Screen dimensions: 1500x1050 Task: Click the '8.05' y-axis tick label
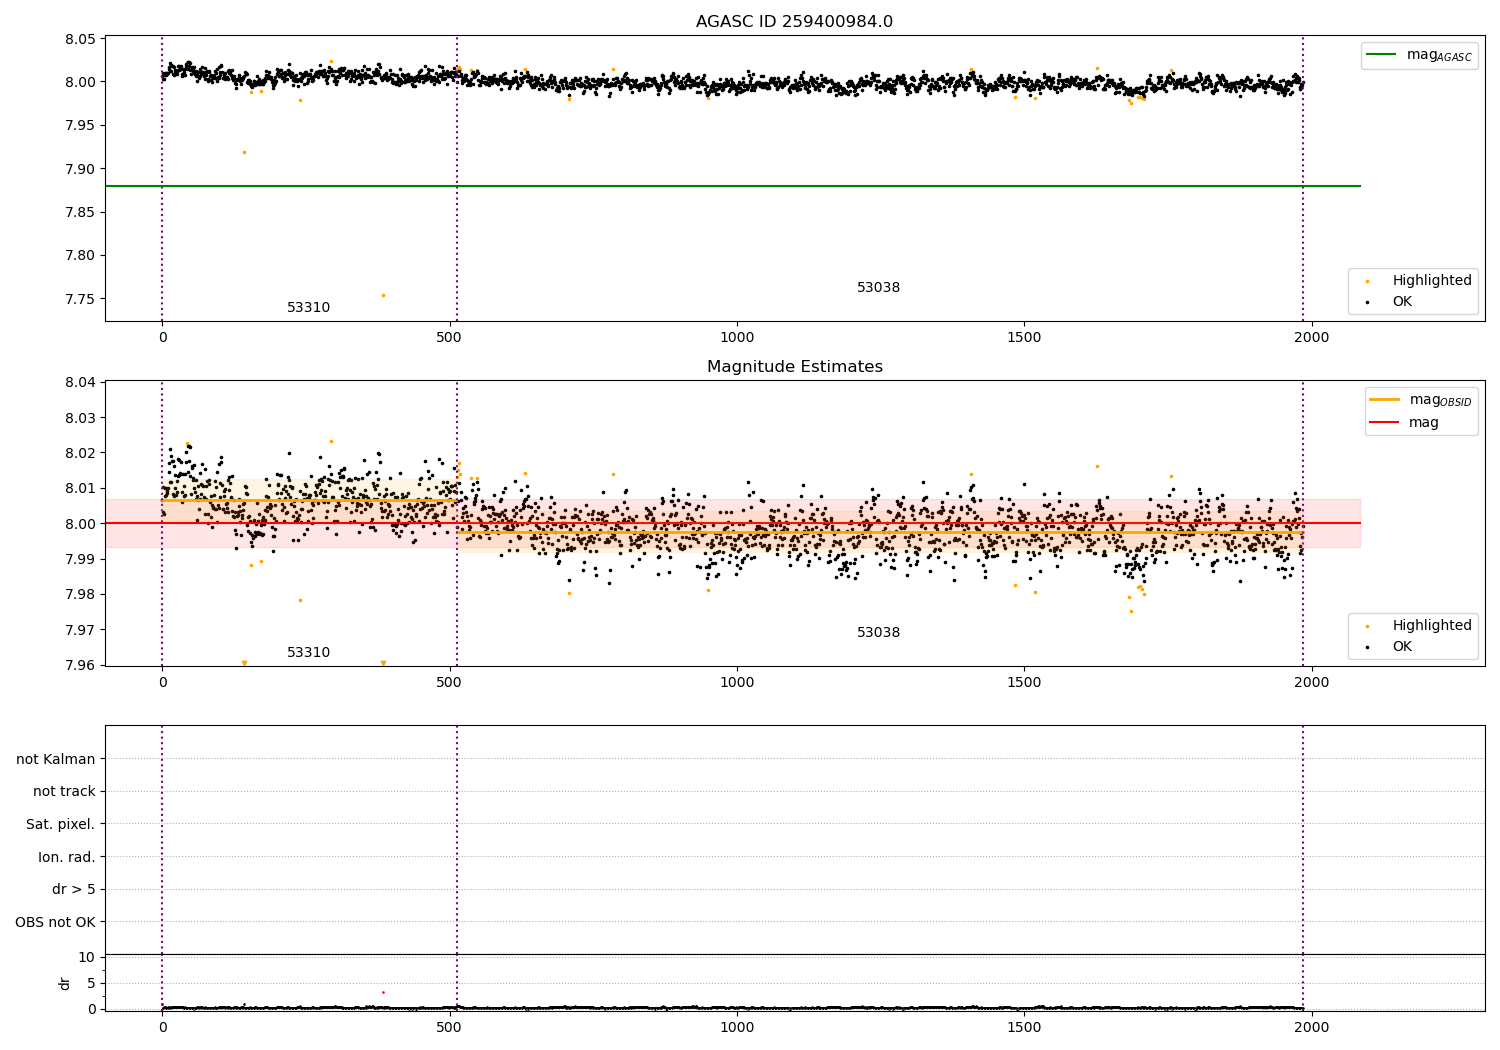pyautogui.click(x=81, y=39)
